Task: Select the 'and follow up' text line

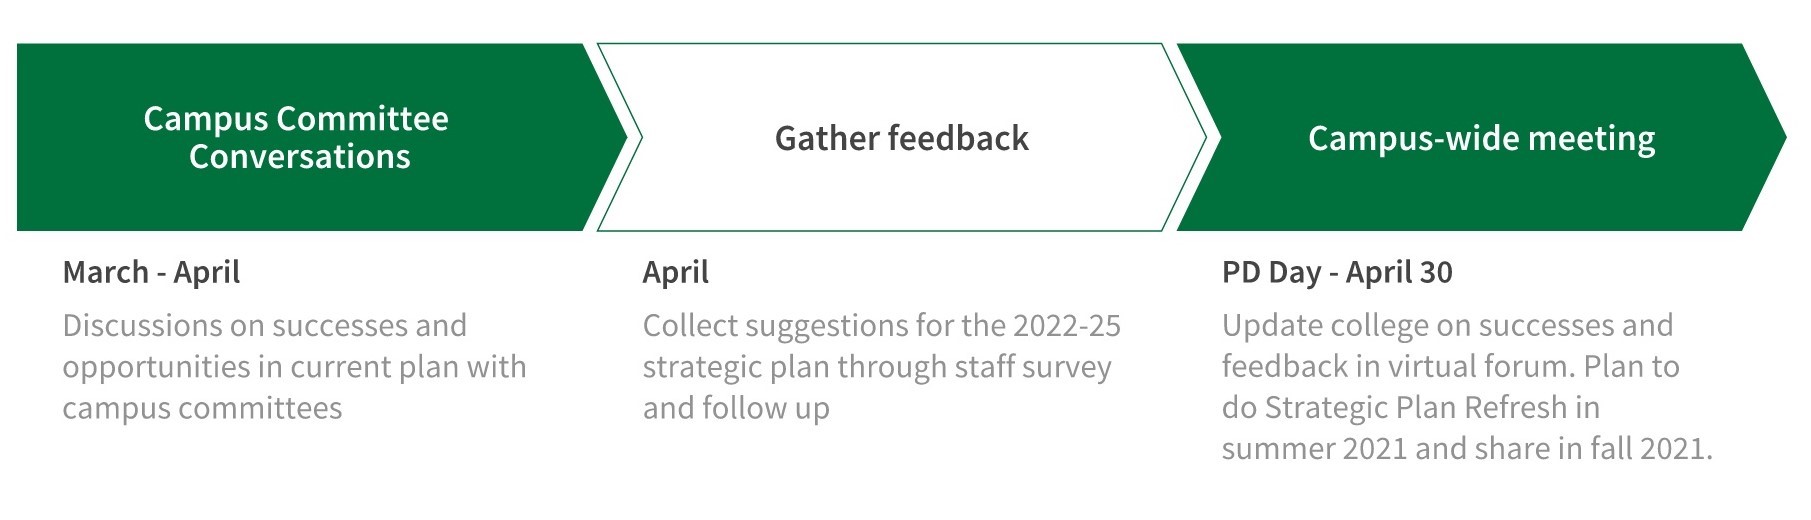Action: (x=736, y=407)
